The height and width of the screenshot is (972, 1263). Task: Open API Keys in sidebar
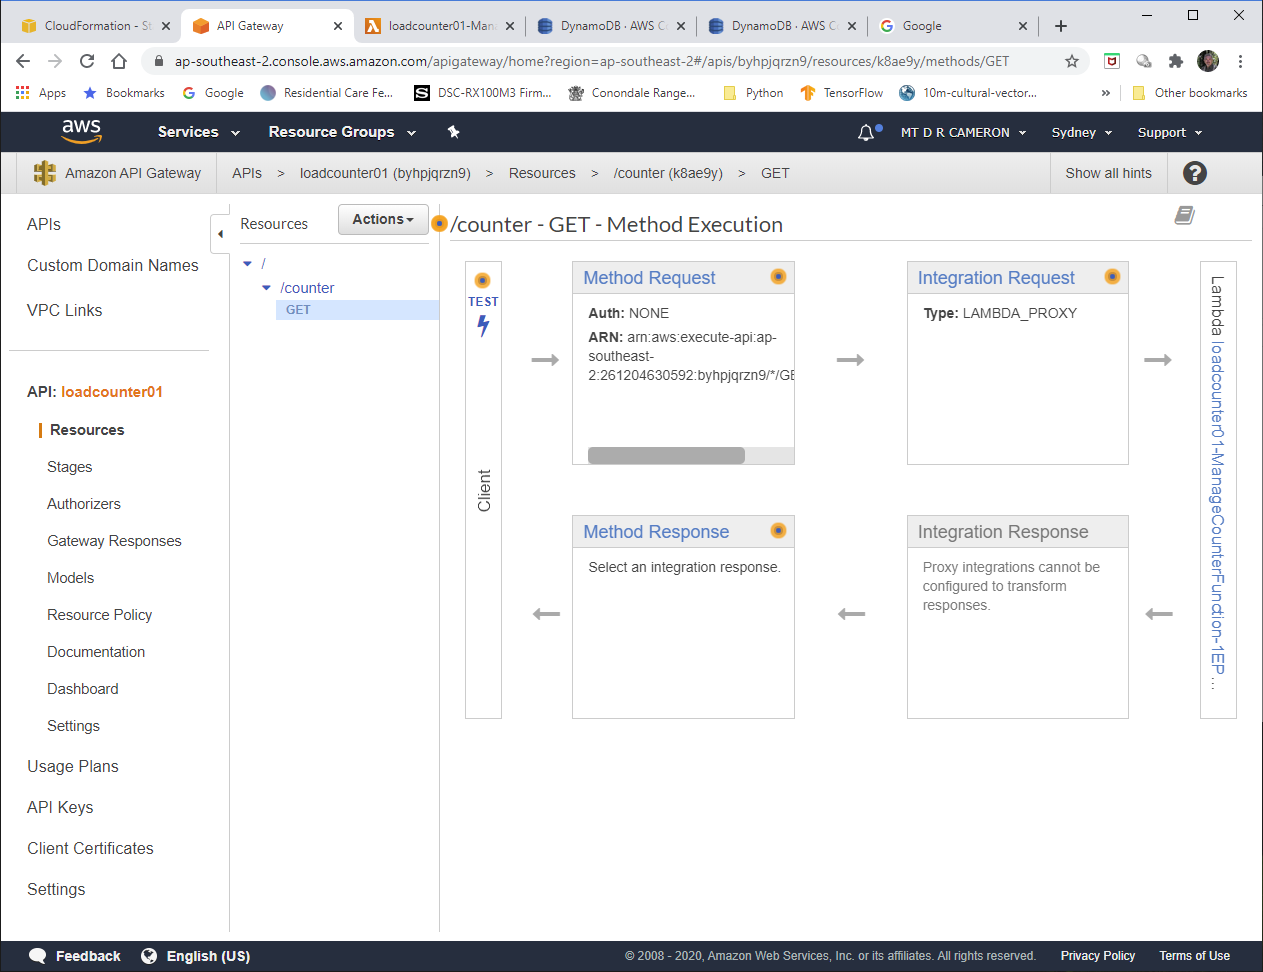coord(60,807)
